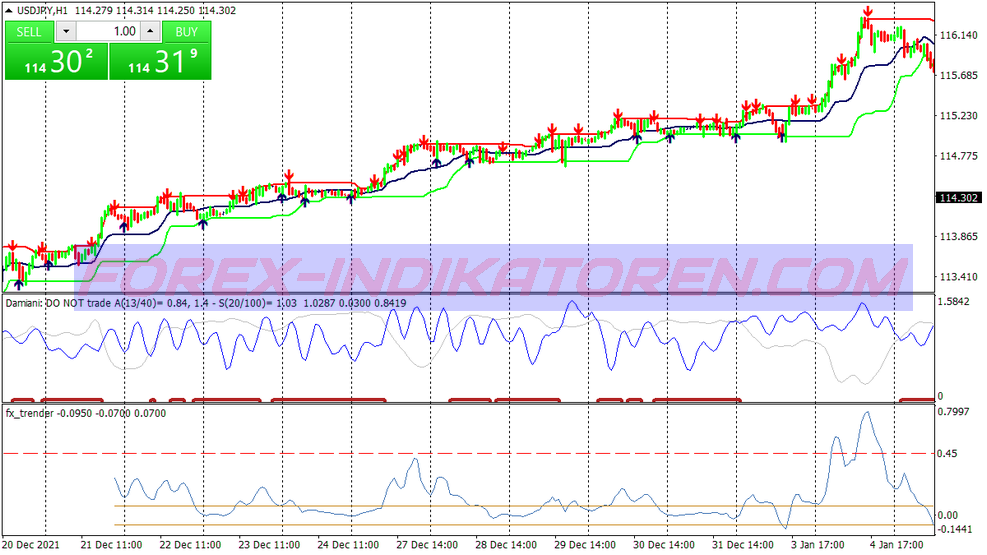Click the sell price 114.30 tile

(55, 62)
